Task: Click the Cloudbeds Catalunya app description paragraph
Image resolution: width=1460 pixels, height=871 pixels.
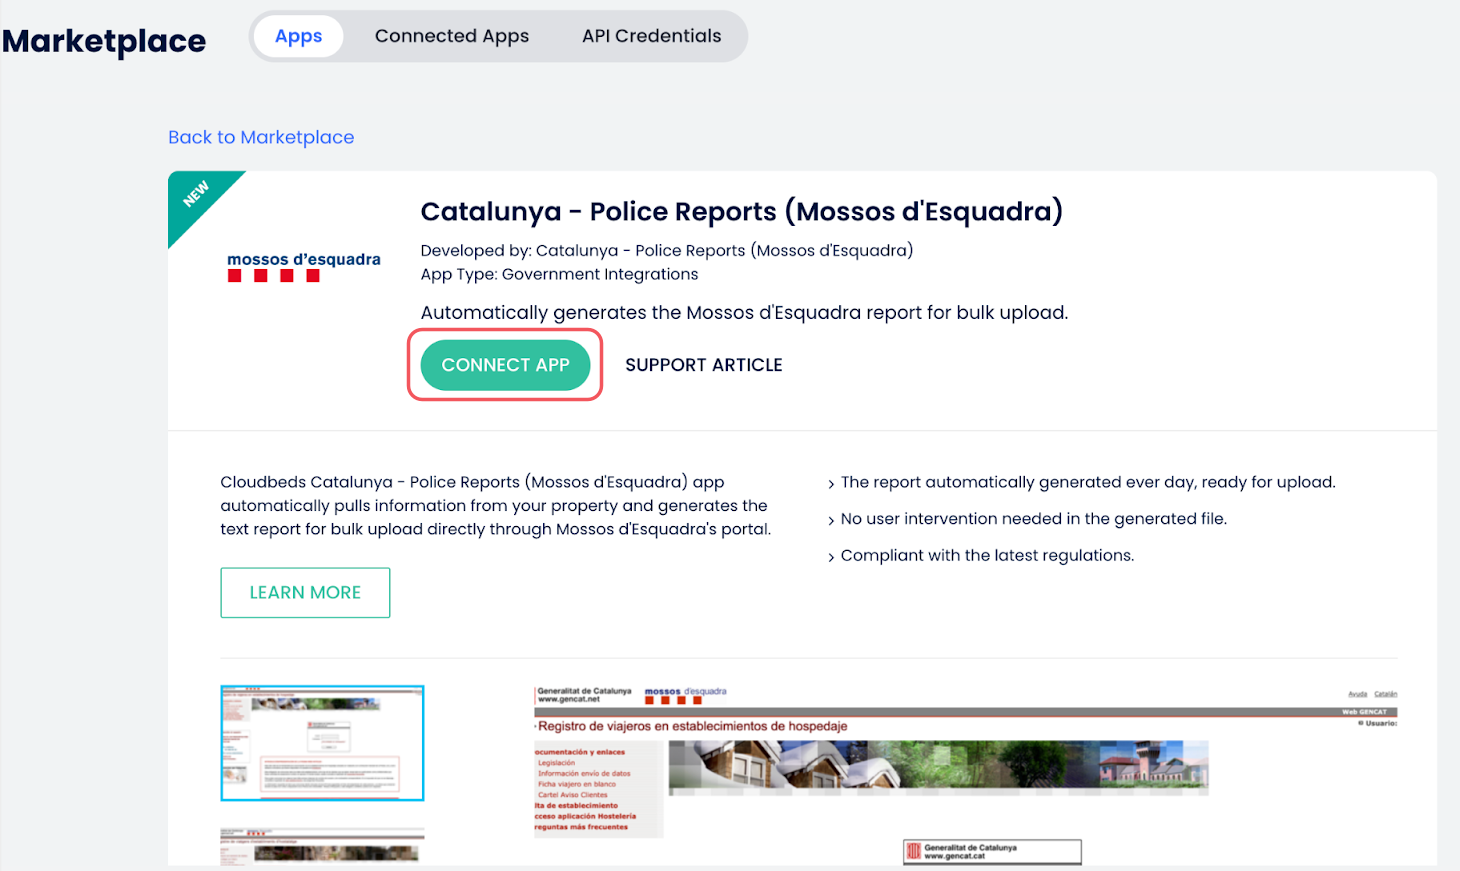Action: click(x=496, y=506)
